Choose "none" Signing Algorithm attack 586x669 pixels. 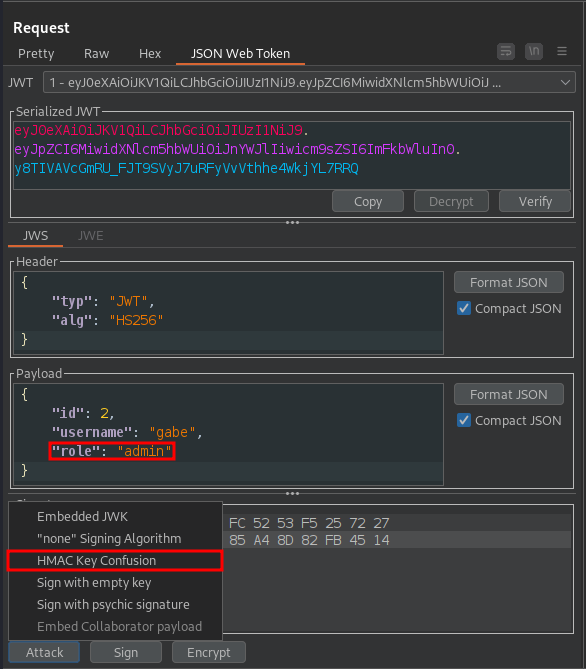115,539
